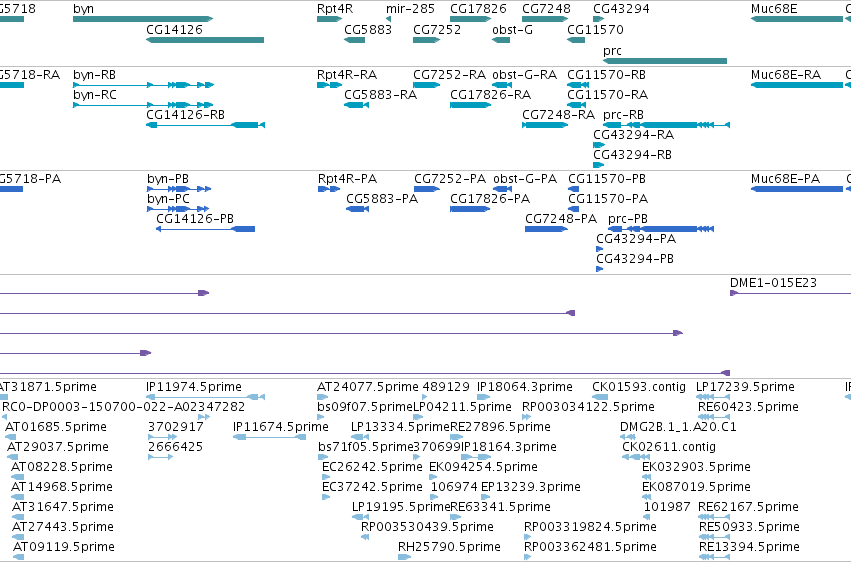This screenshot has height=562, width=851.
Task: Click the AT24077.5prime EST
Action: pos(322,397)
